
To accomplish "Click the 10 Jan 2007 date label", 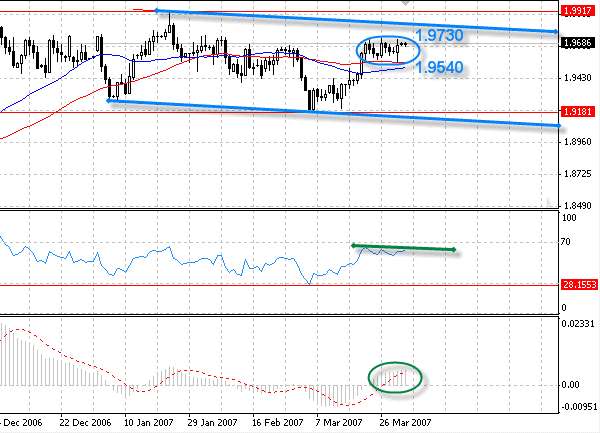I will (148, 423).
